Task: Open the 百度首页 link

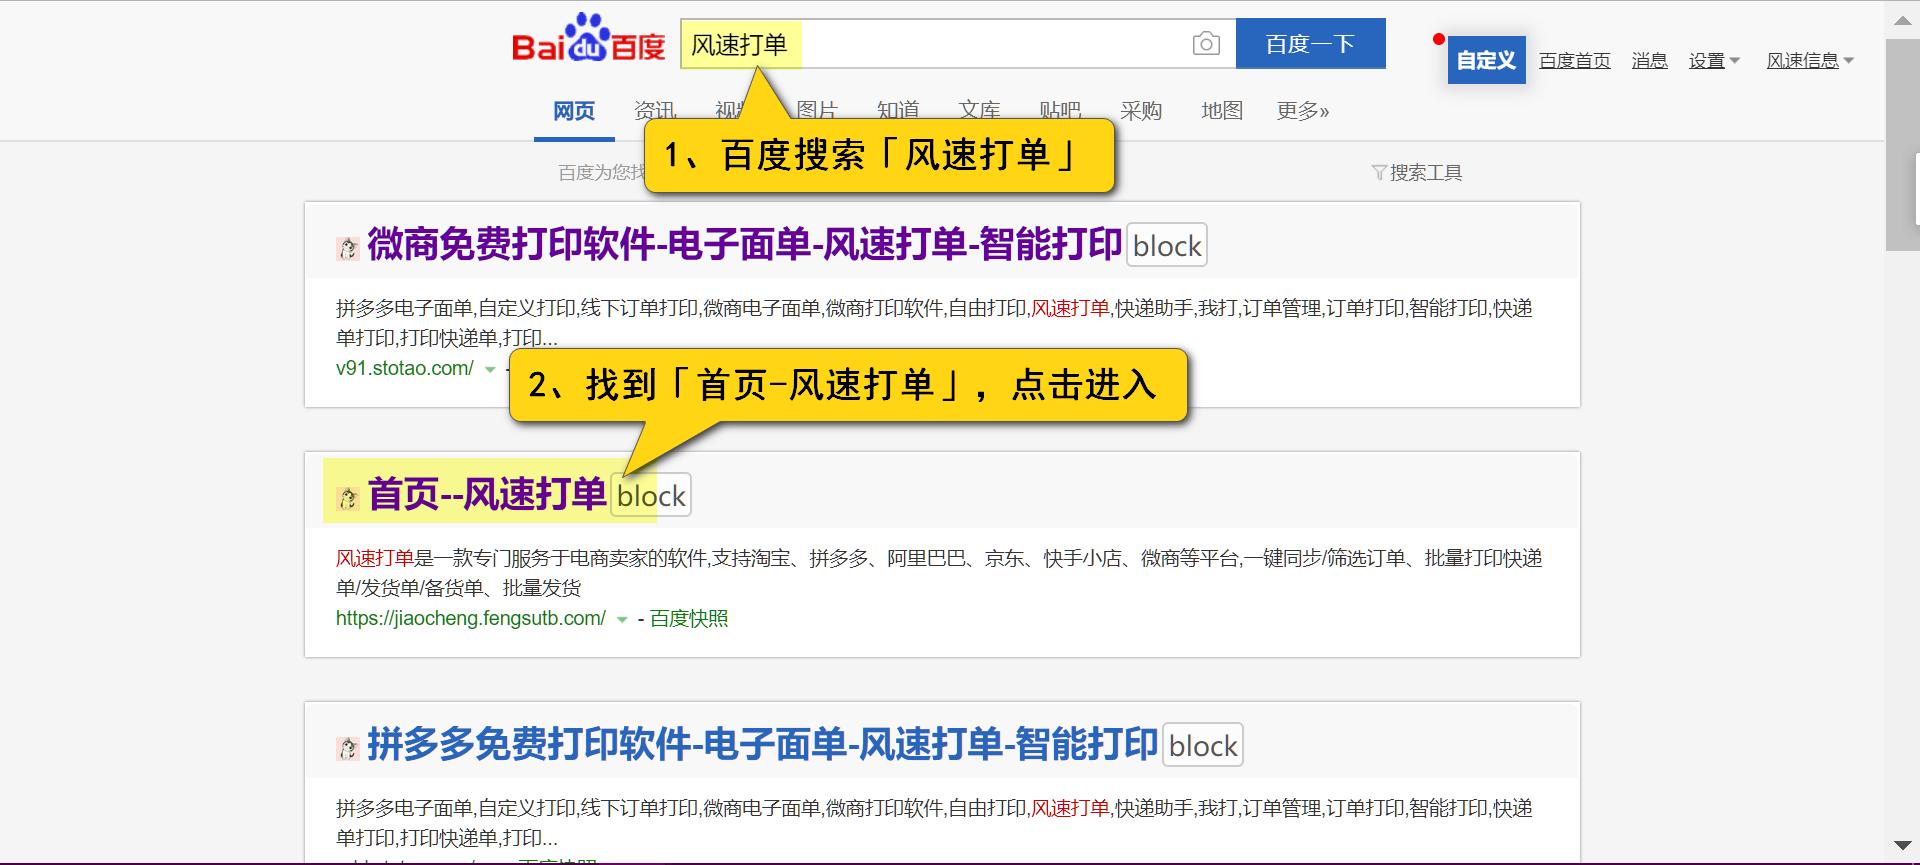Action: point(1574,61)
